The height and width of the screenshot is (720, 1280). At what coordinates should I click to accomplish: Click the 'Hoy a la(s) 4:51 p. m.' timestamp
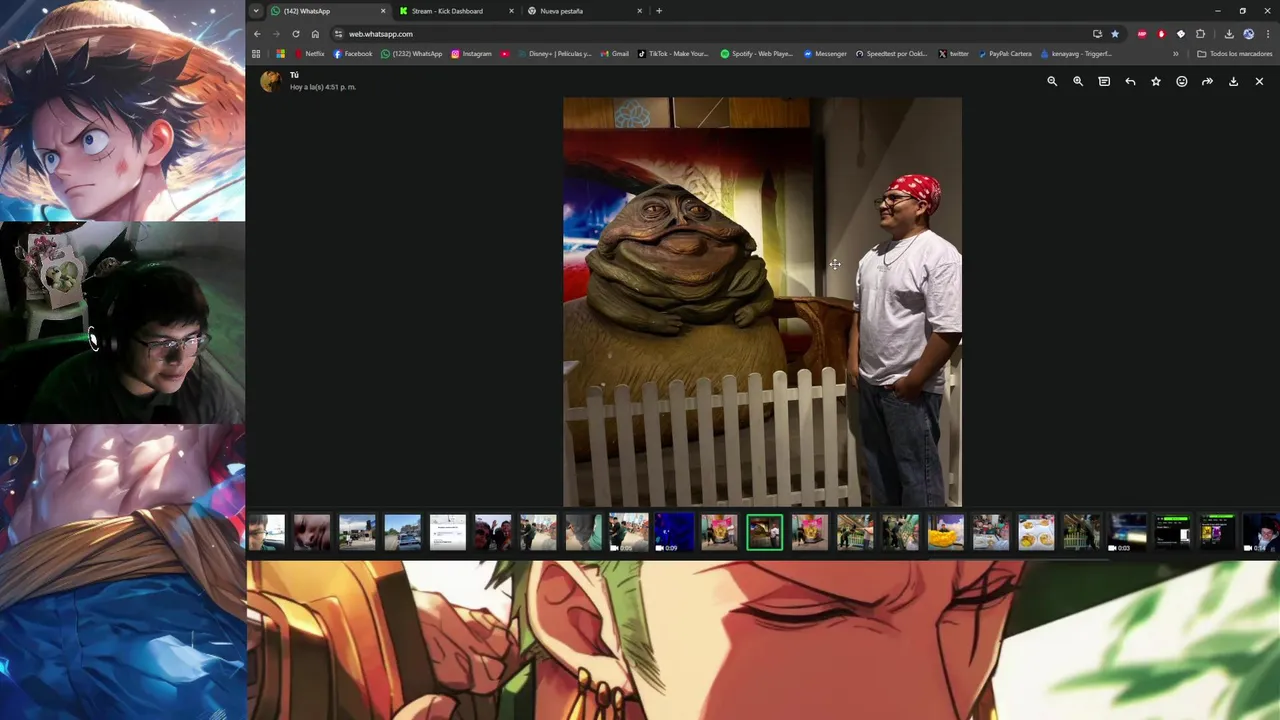(323, 87)
